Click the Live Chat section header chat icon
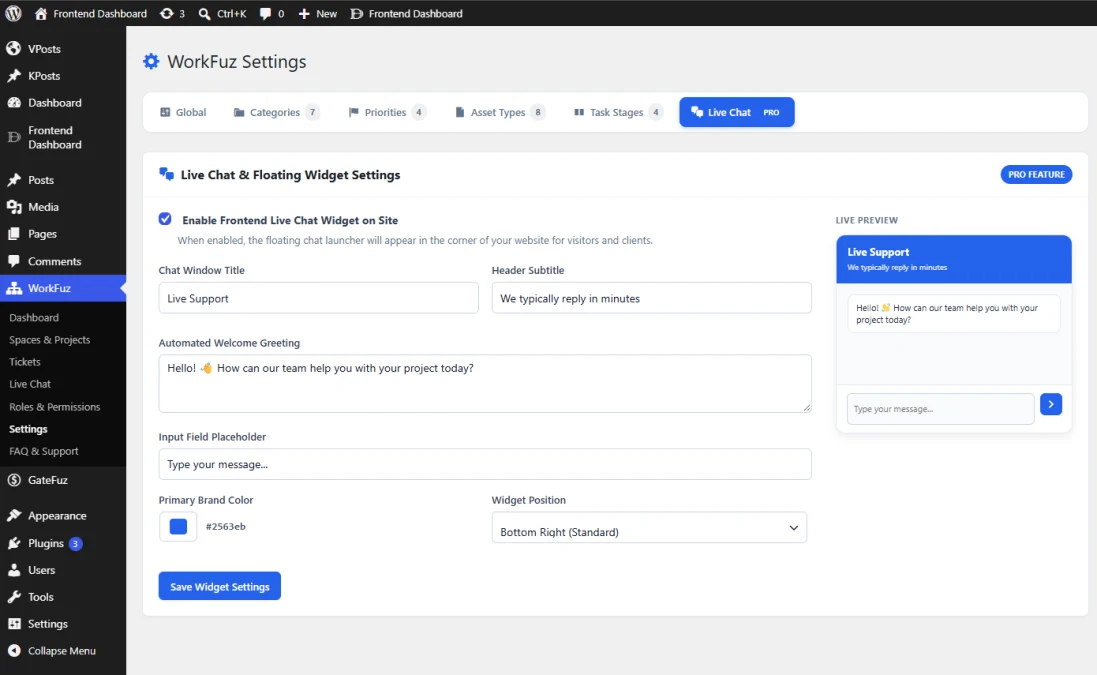 coord(167,174)
